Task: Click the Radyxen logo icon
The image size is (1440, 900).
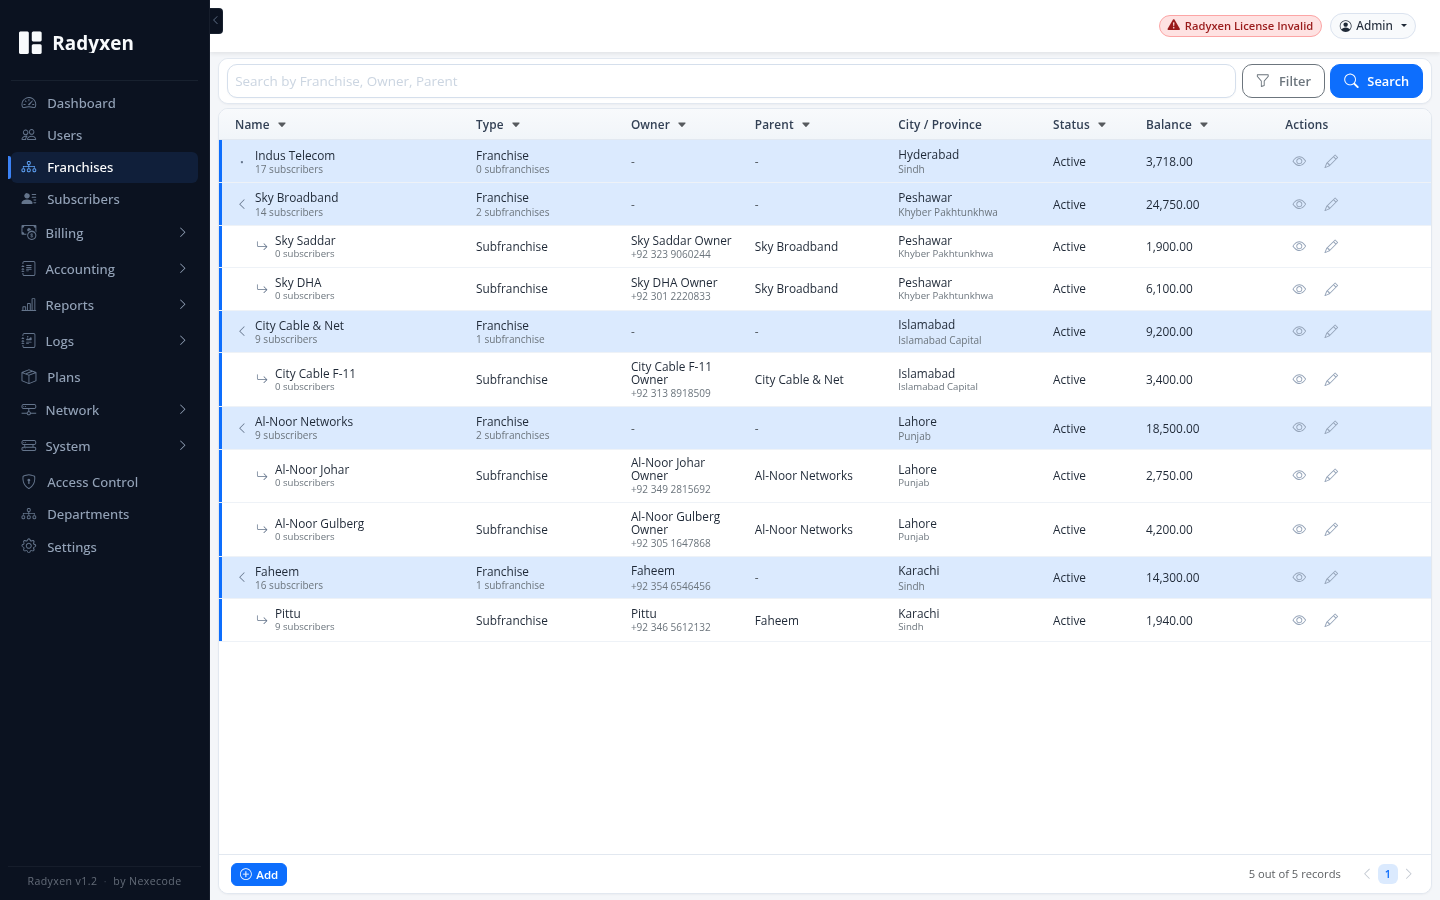Action: pyautogui.click(x=31, y=43)
